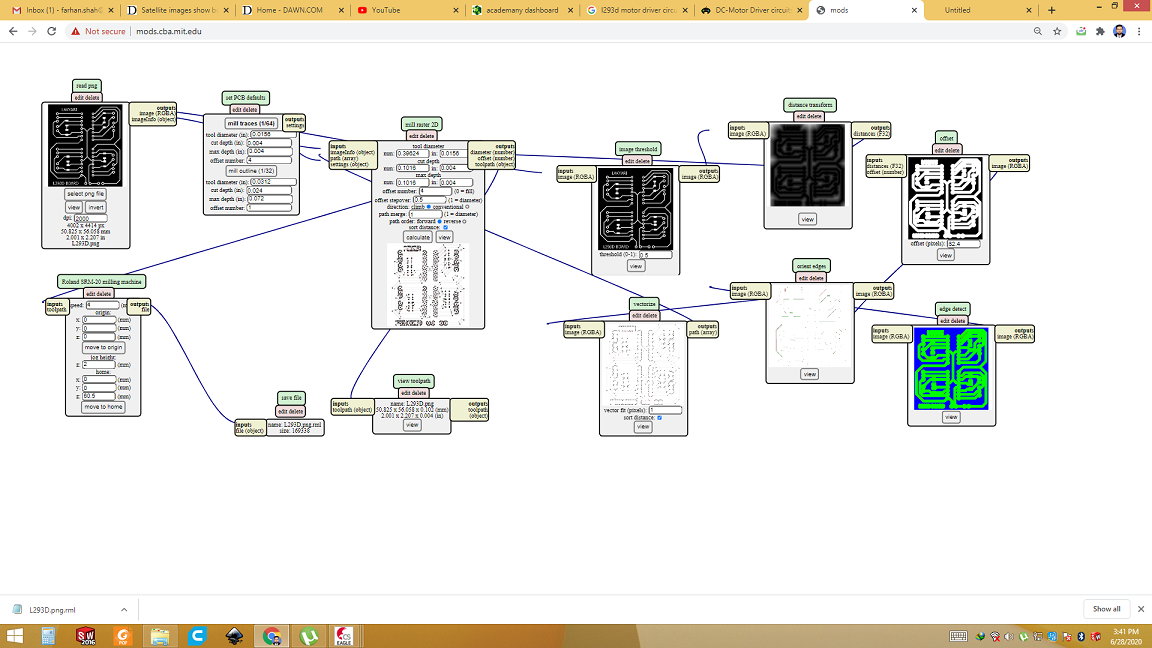This screenshot has height=648, width=1152.
Task: Bookmark this page with star icon
Action: click(x=1057, y=32)
